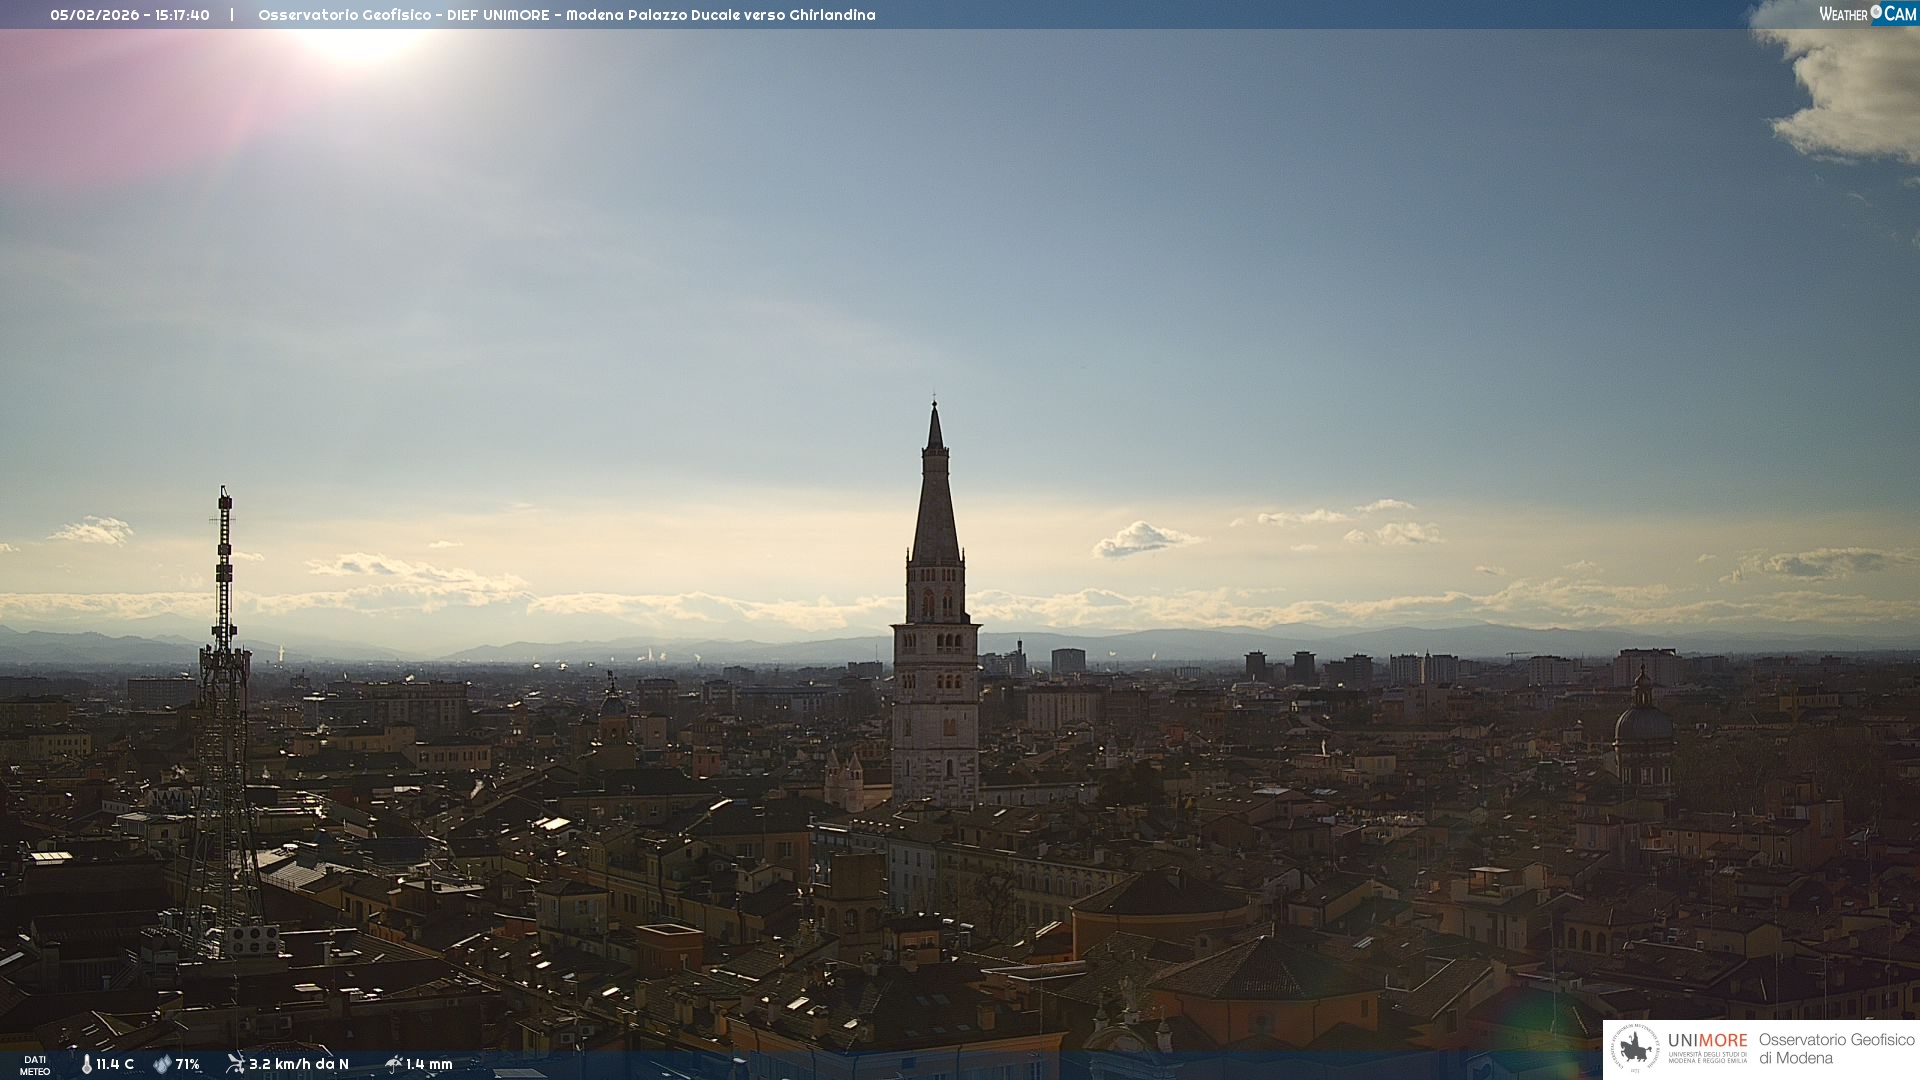Select the 71% humidity reading

(188, 1064)
